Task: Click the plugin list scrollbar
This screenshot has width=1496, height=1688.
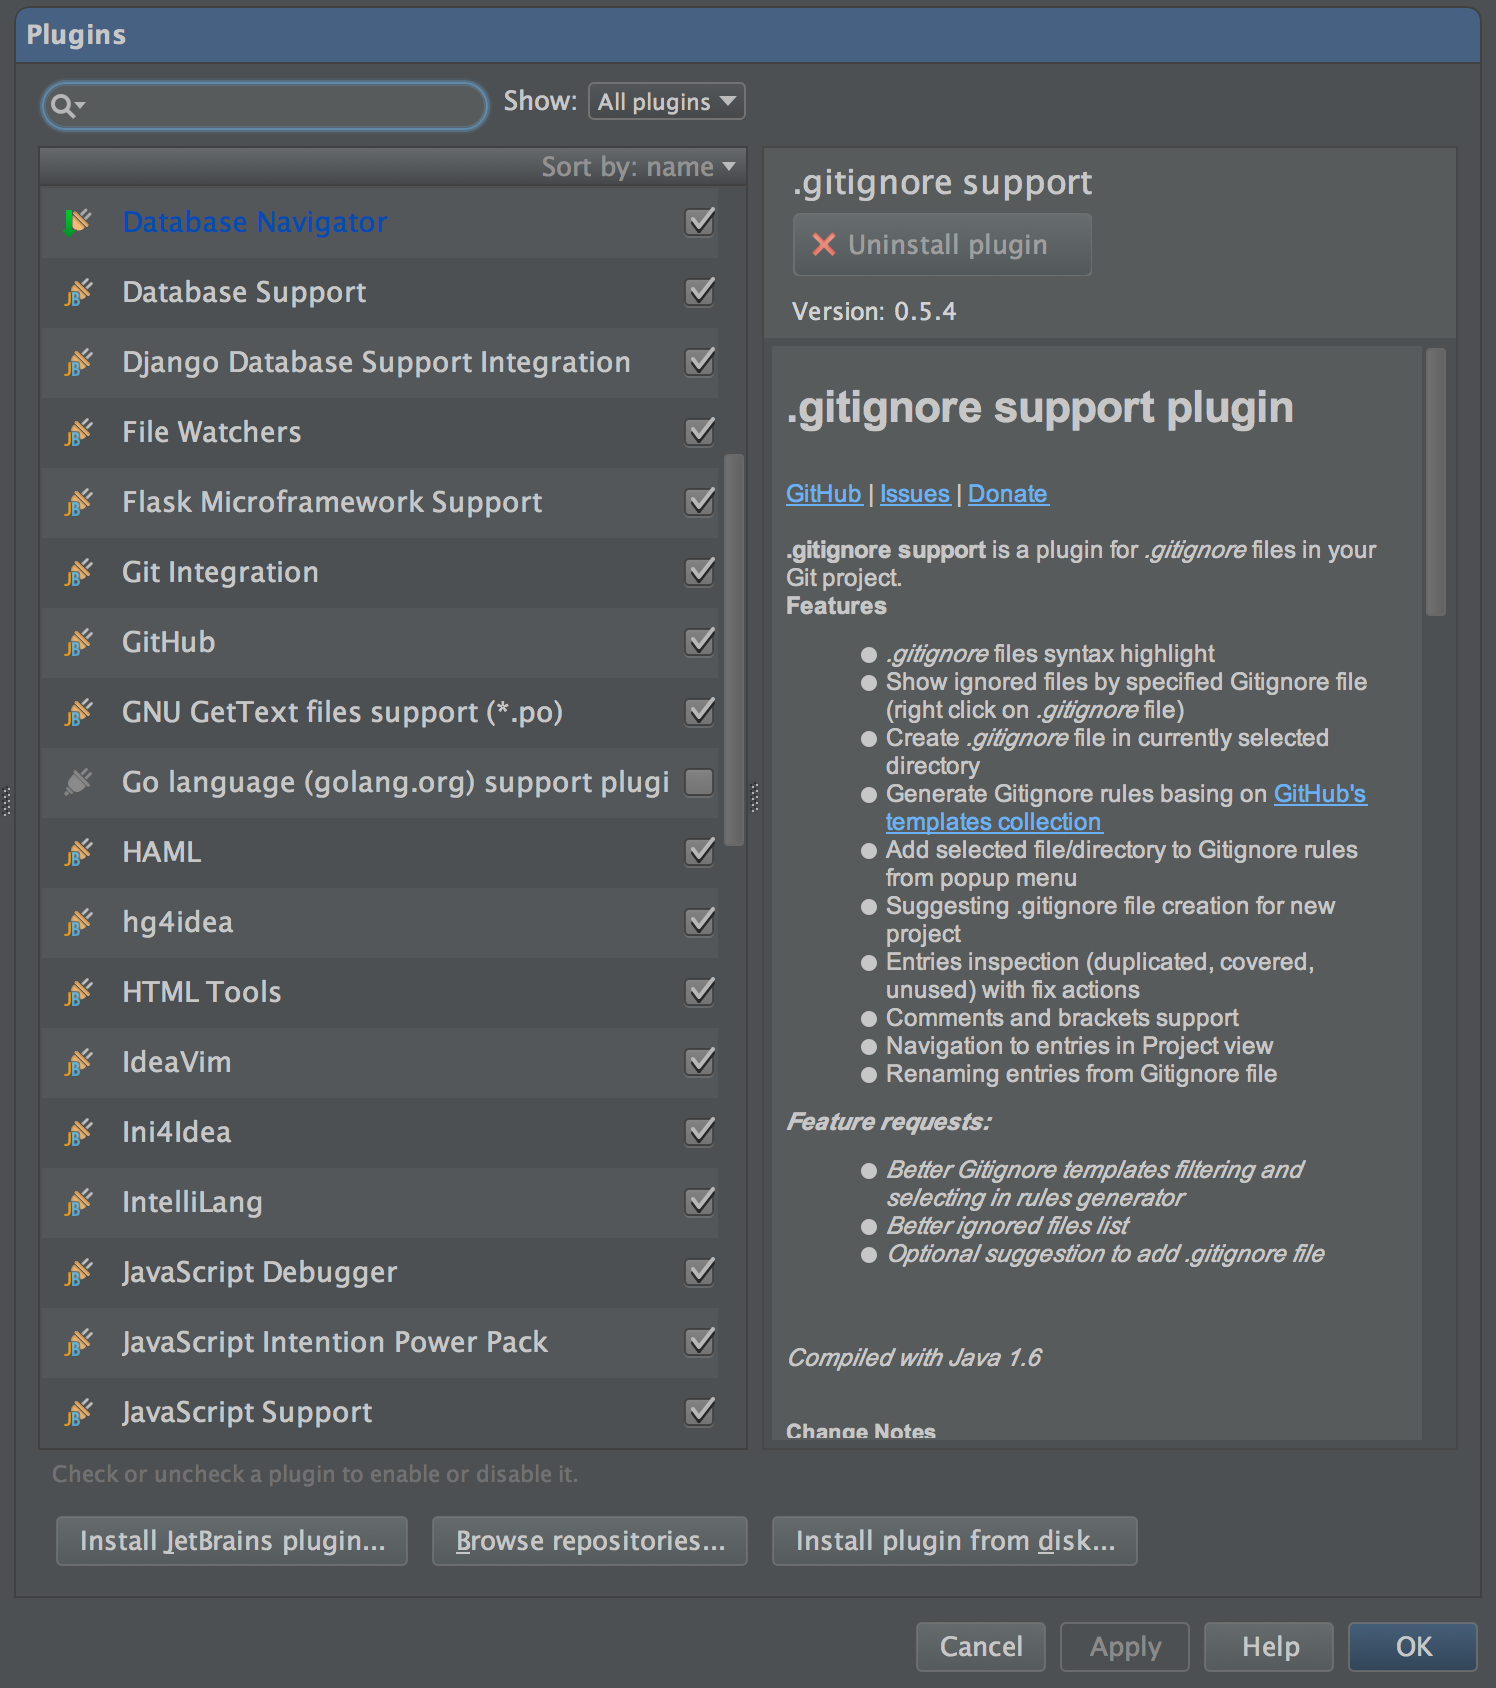Action: [x=734, y=650]
